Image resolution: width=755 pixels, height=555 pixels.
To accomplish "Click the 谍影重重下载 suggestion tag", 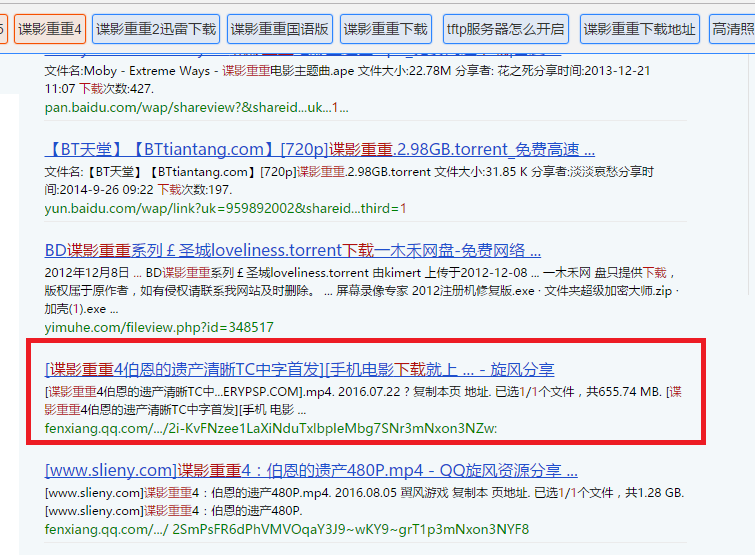I will pos(386,29).
